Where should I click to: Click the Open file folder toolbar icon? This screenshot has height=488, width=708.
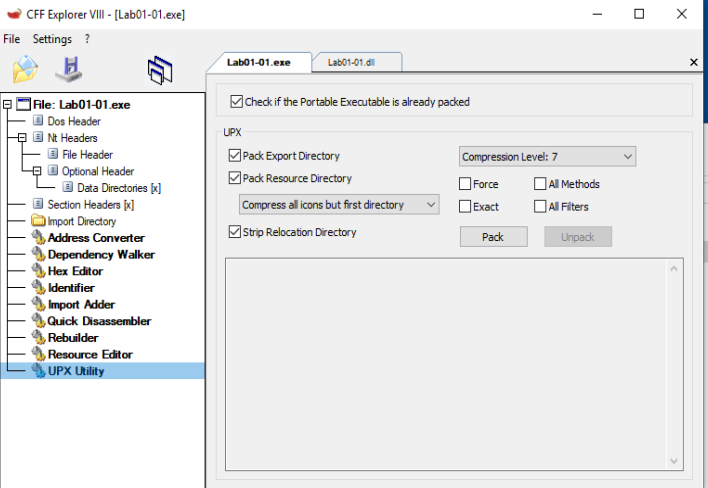25,69
